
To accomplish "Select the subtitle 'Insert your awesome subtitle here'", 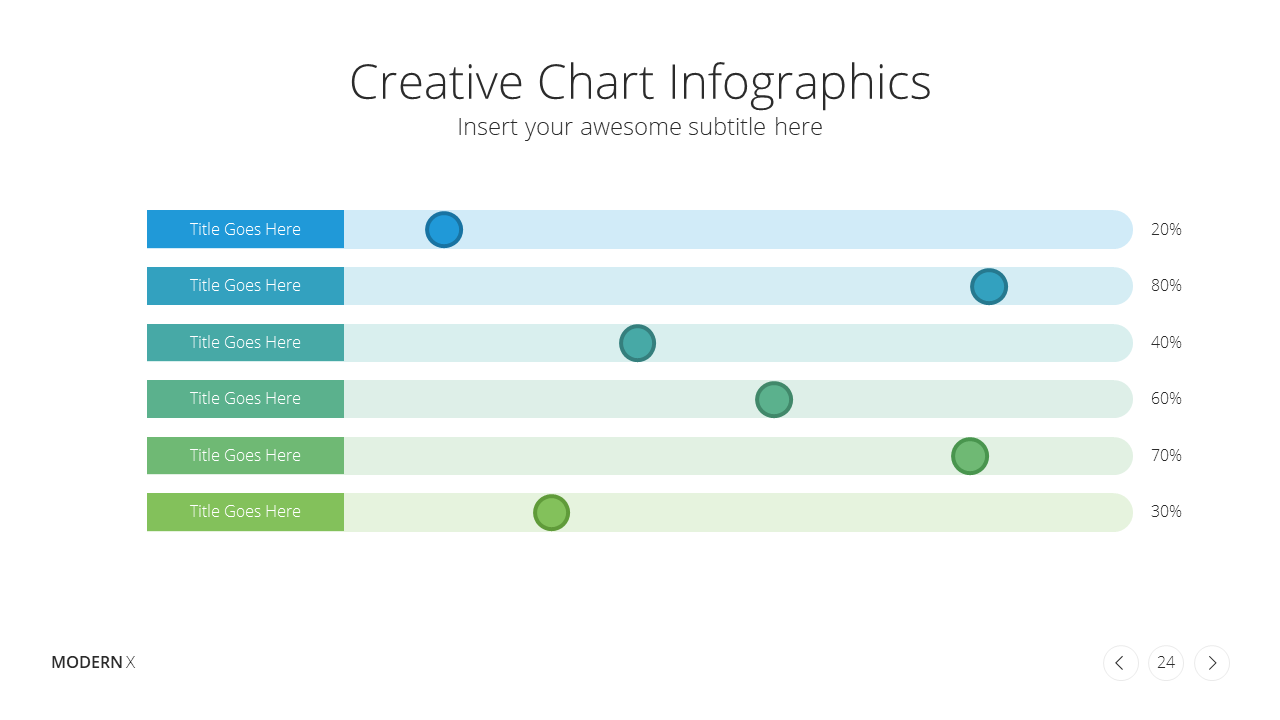I will [640, 127].
